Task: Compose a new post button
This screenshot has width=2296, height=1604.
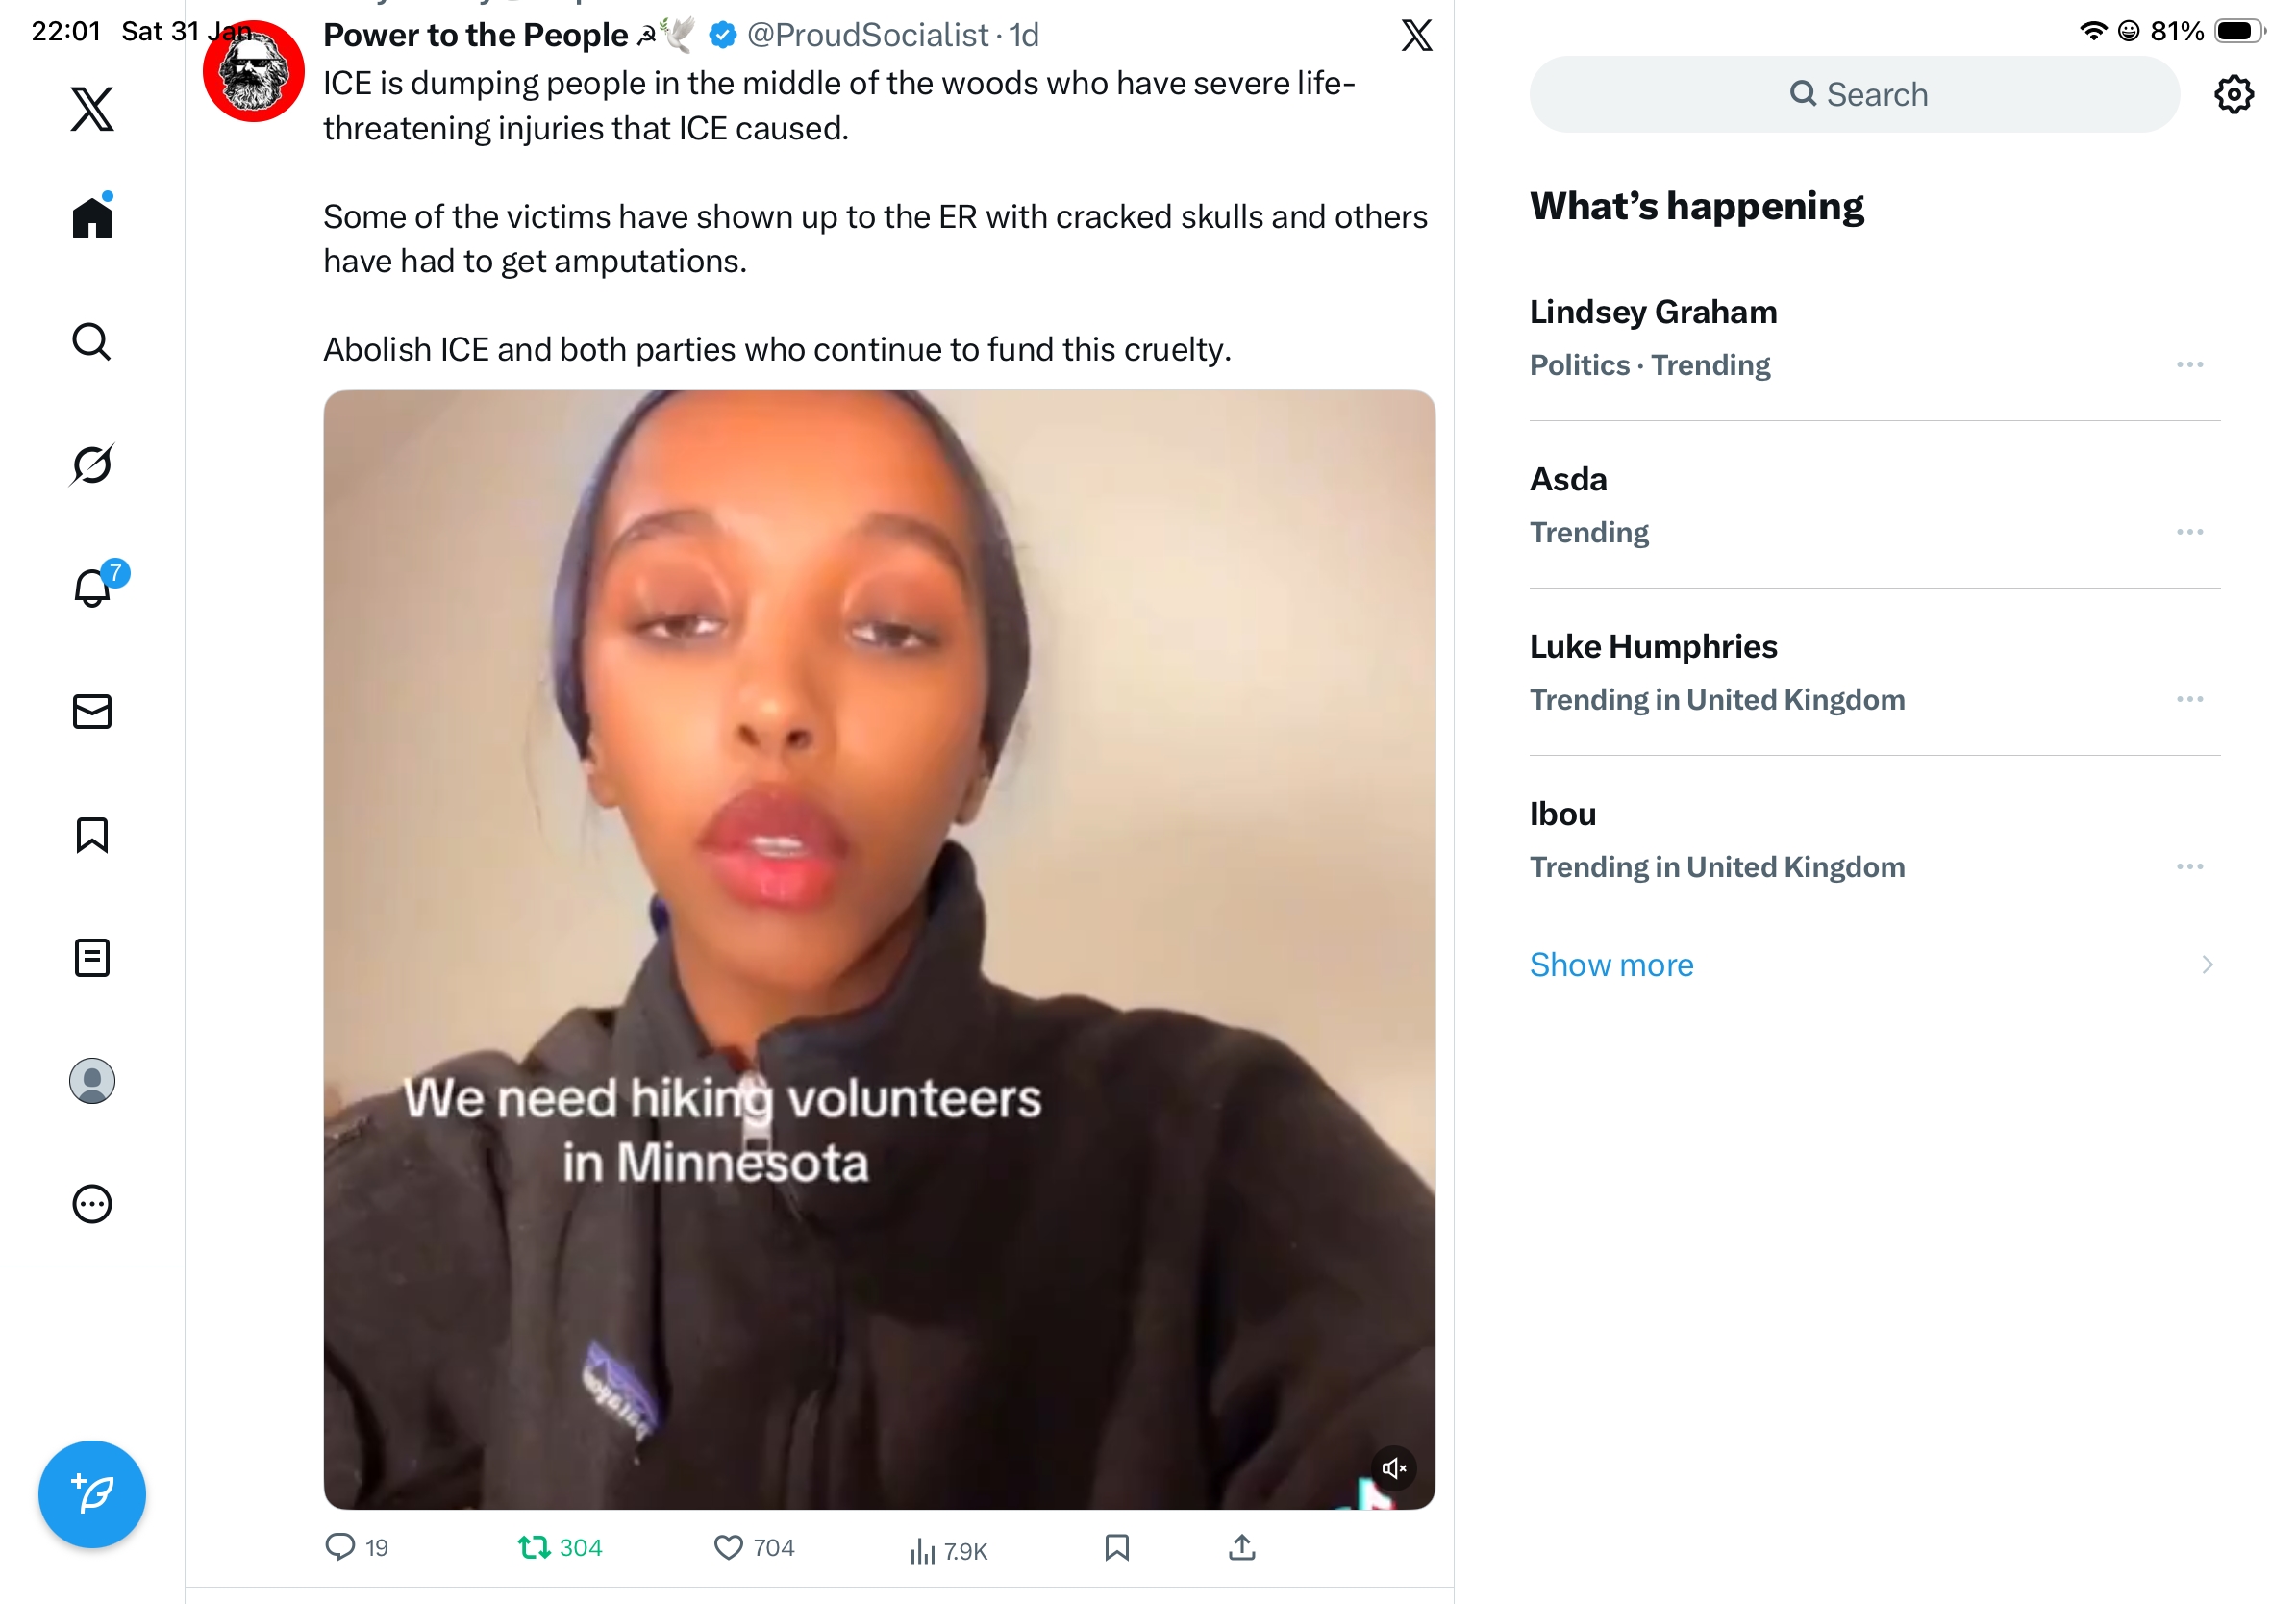Action: (x=92, y=1494)
